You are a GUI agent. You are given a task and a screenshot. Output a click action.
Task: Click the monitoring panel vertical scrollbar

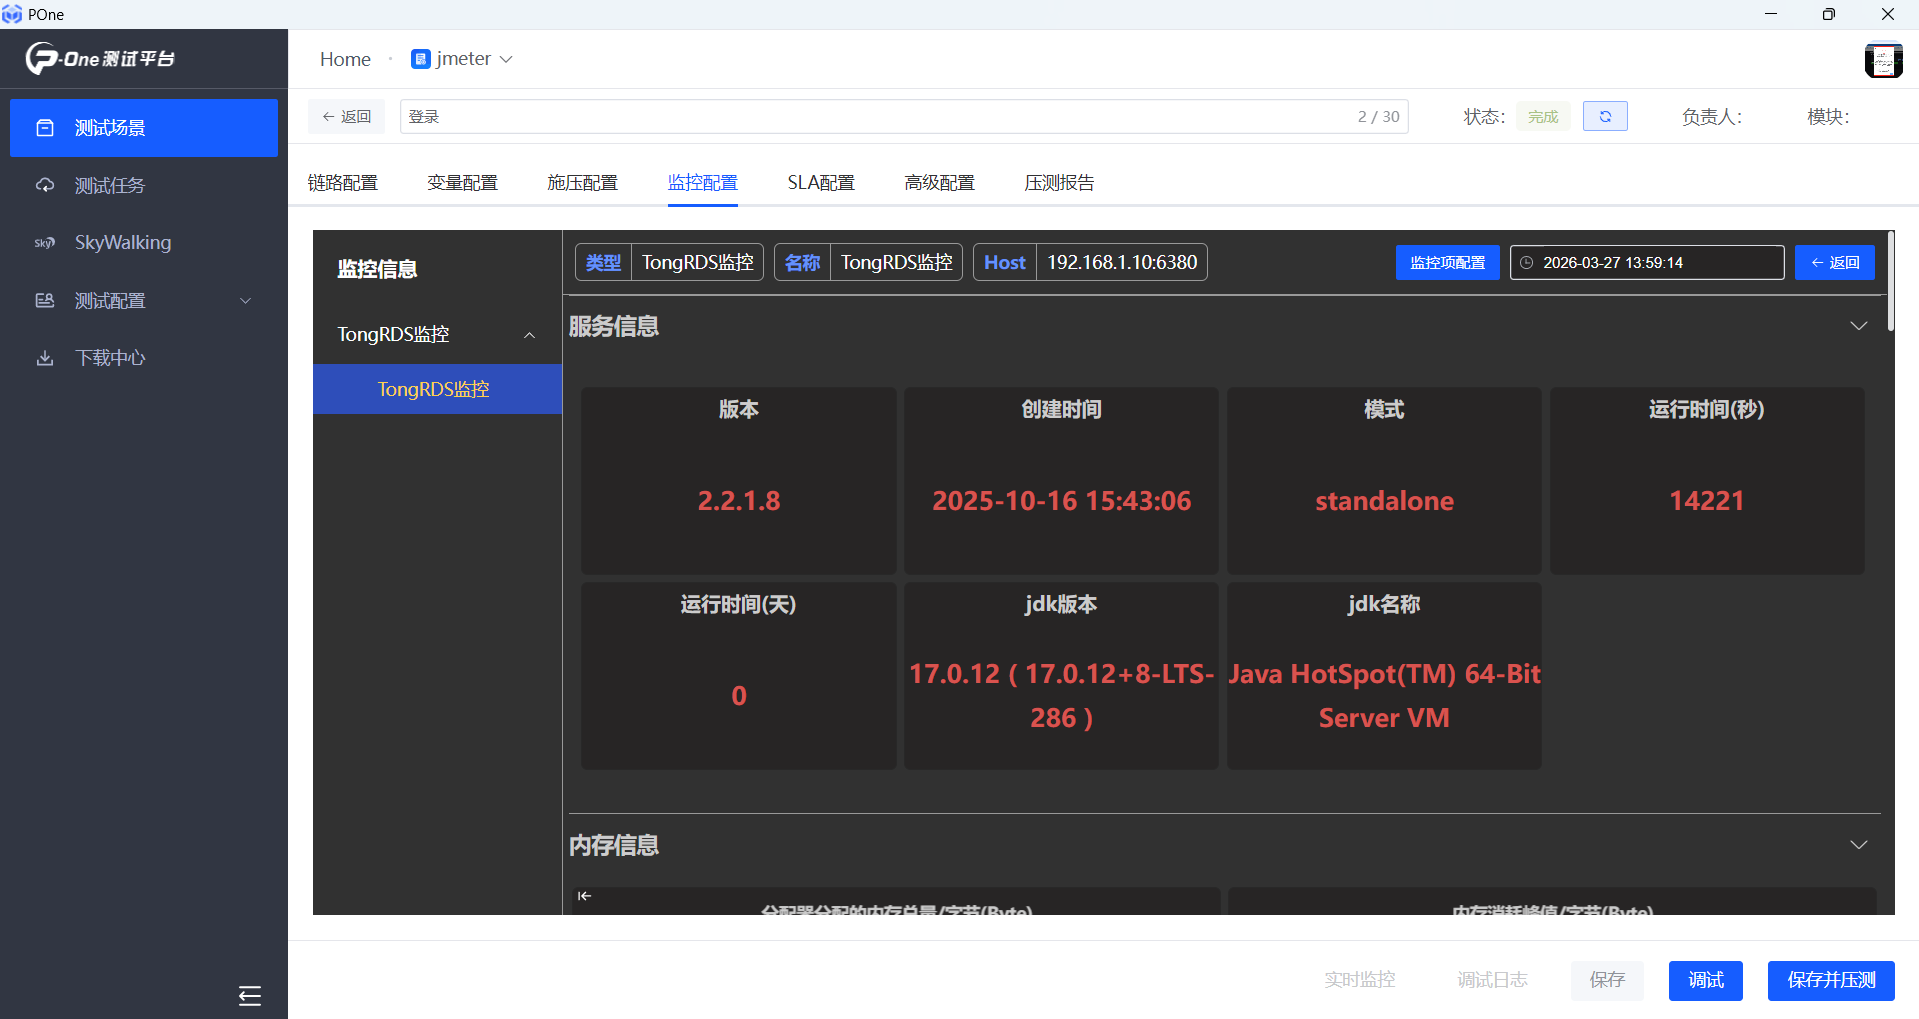1890,282
